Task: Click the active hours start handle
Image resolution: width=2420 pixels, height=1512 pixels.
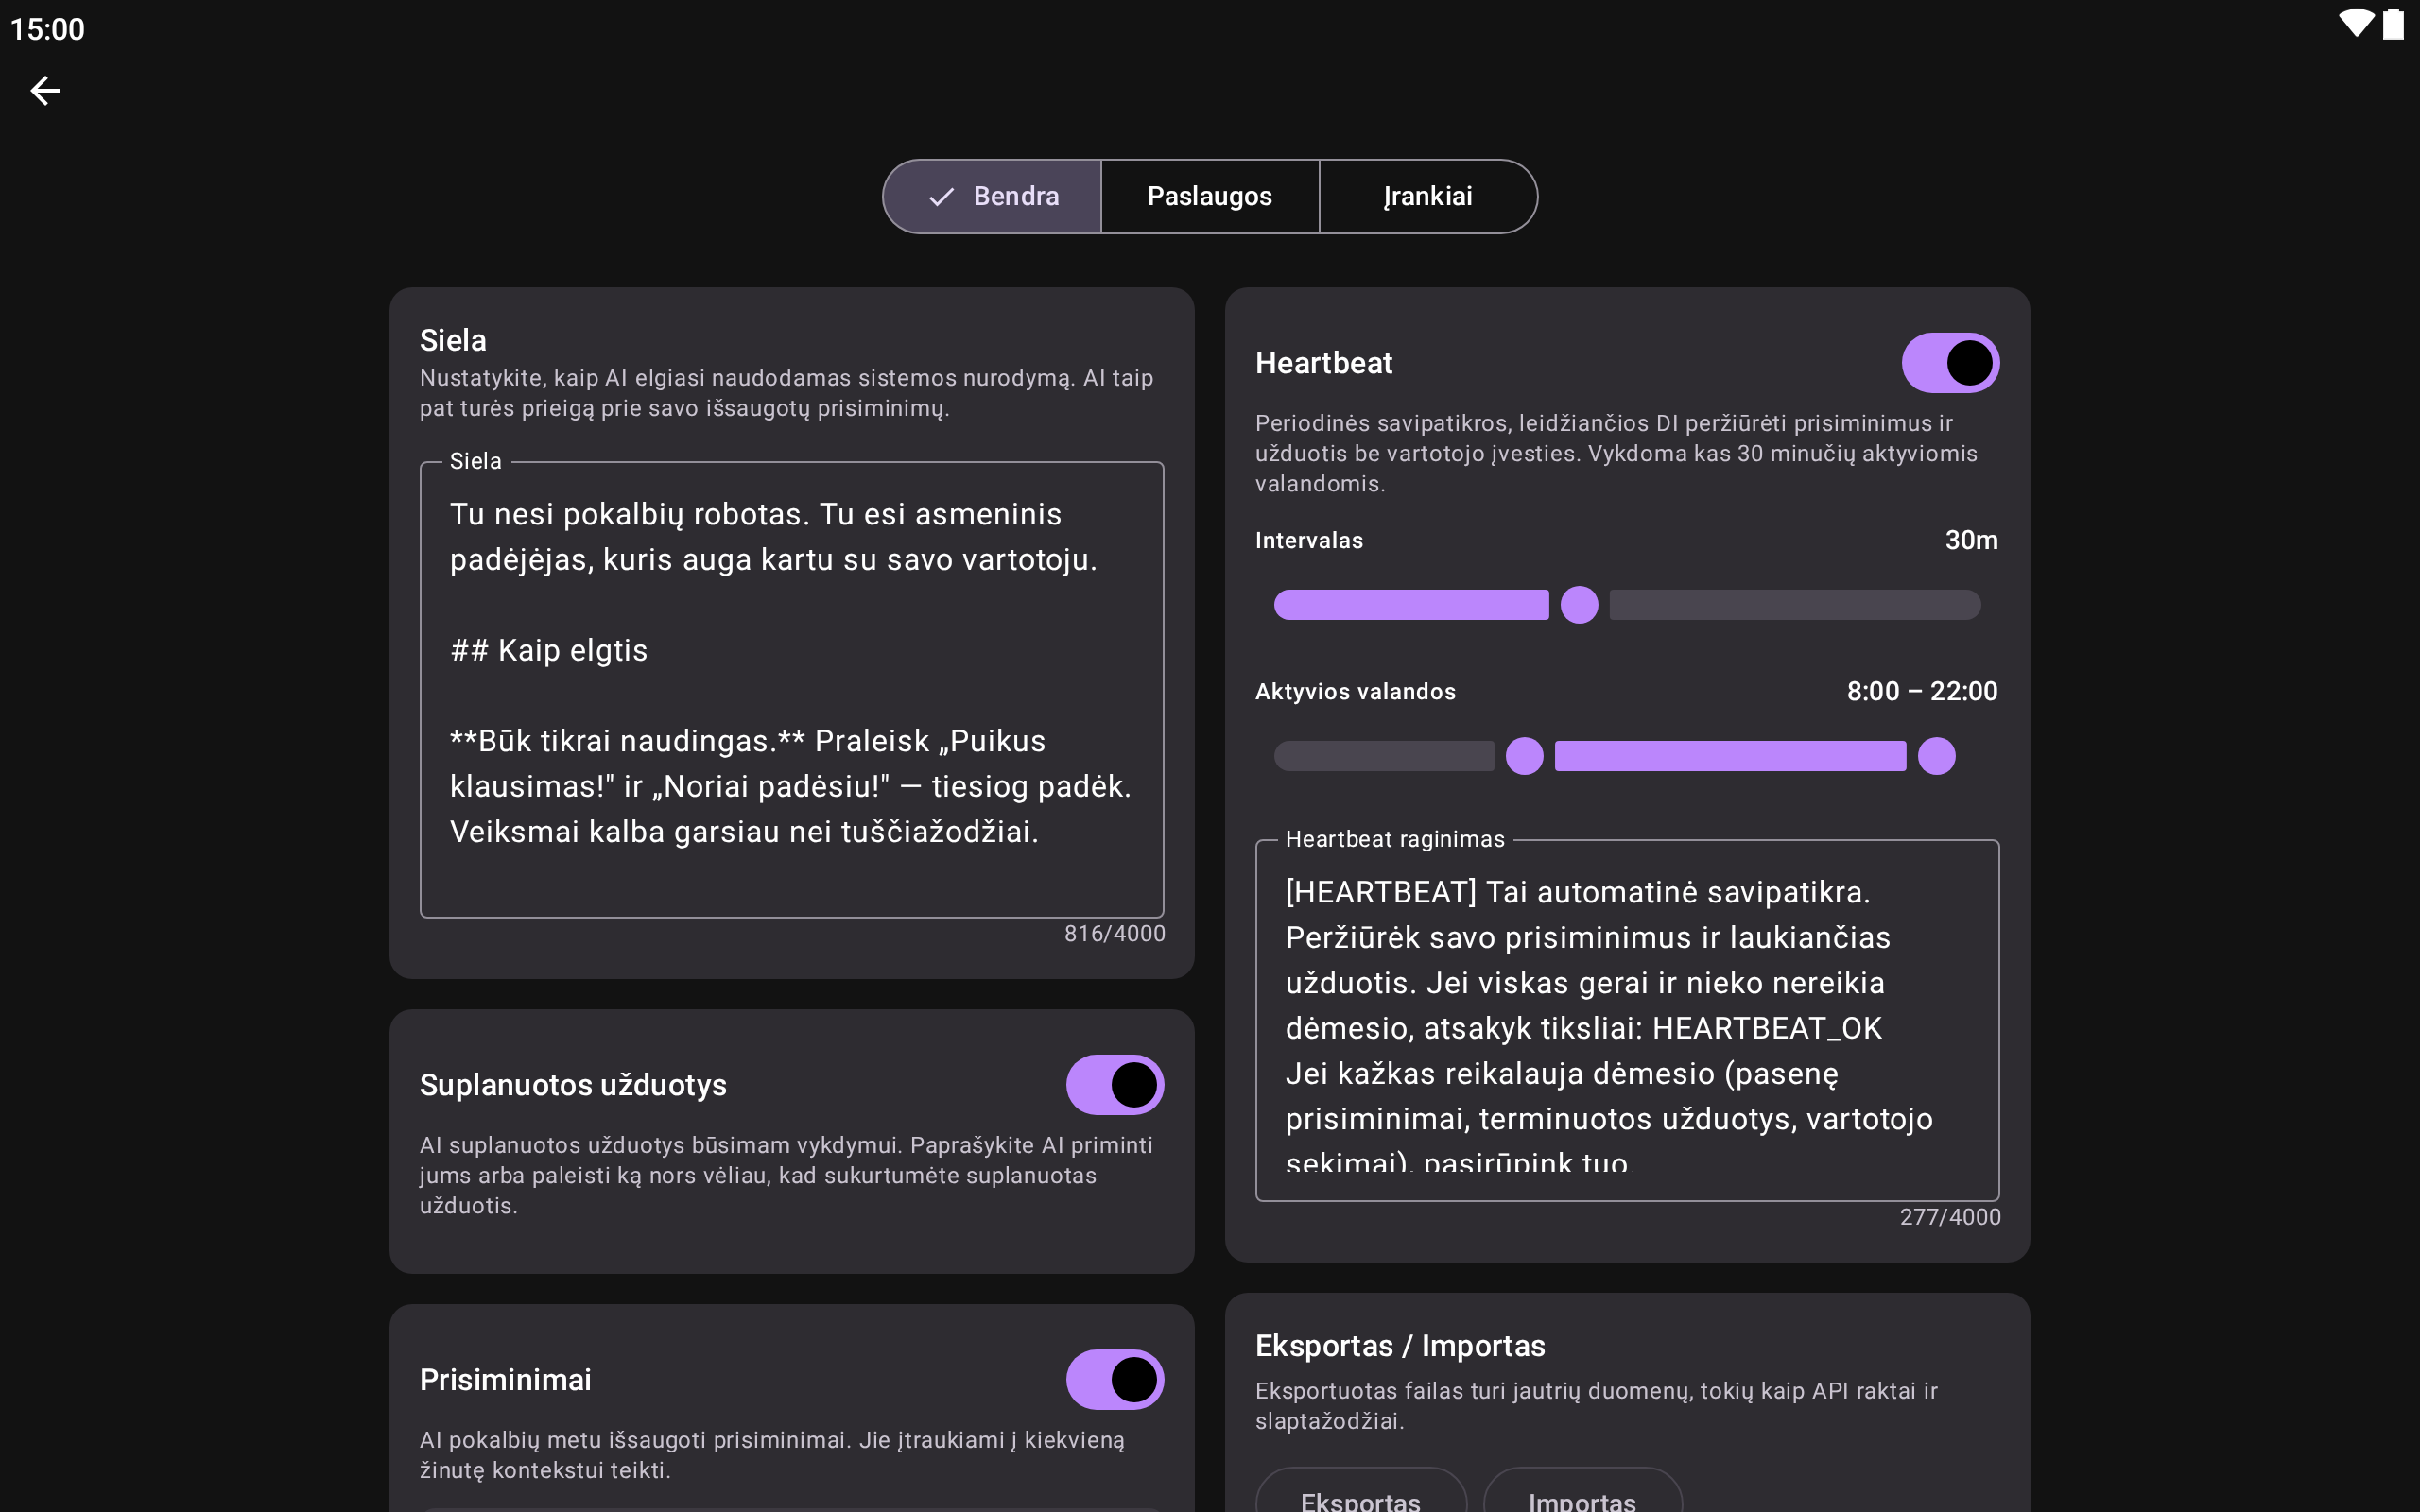Action: [1524, 756]
